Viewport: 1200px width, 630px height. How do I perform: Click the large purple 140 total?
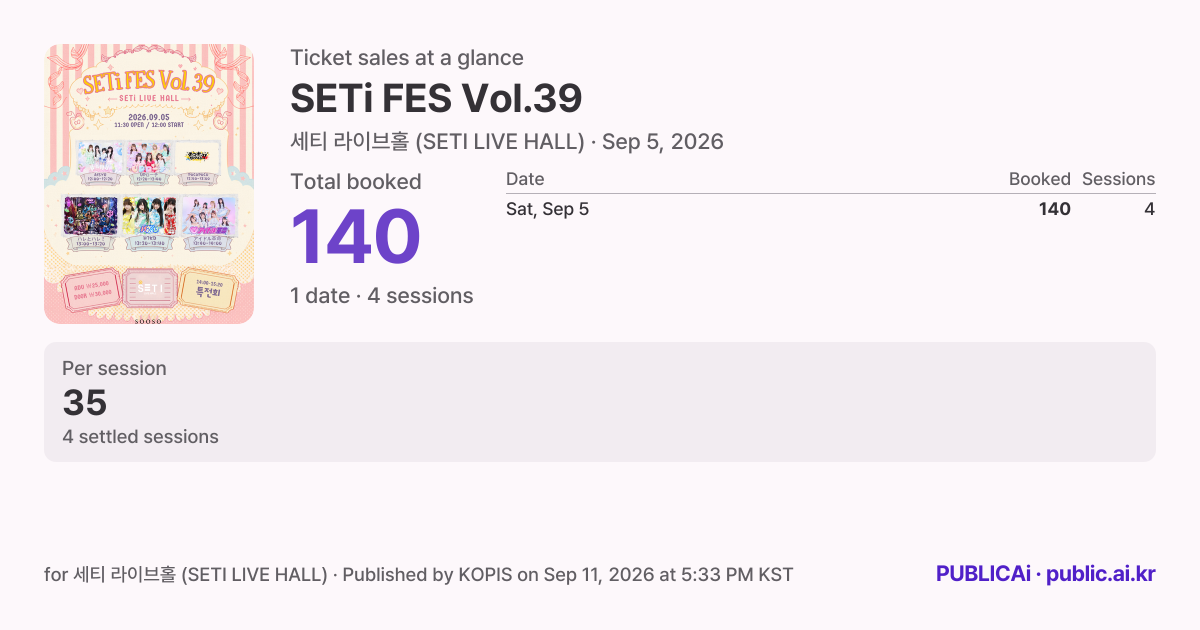[355, 238]
